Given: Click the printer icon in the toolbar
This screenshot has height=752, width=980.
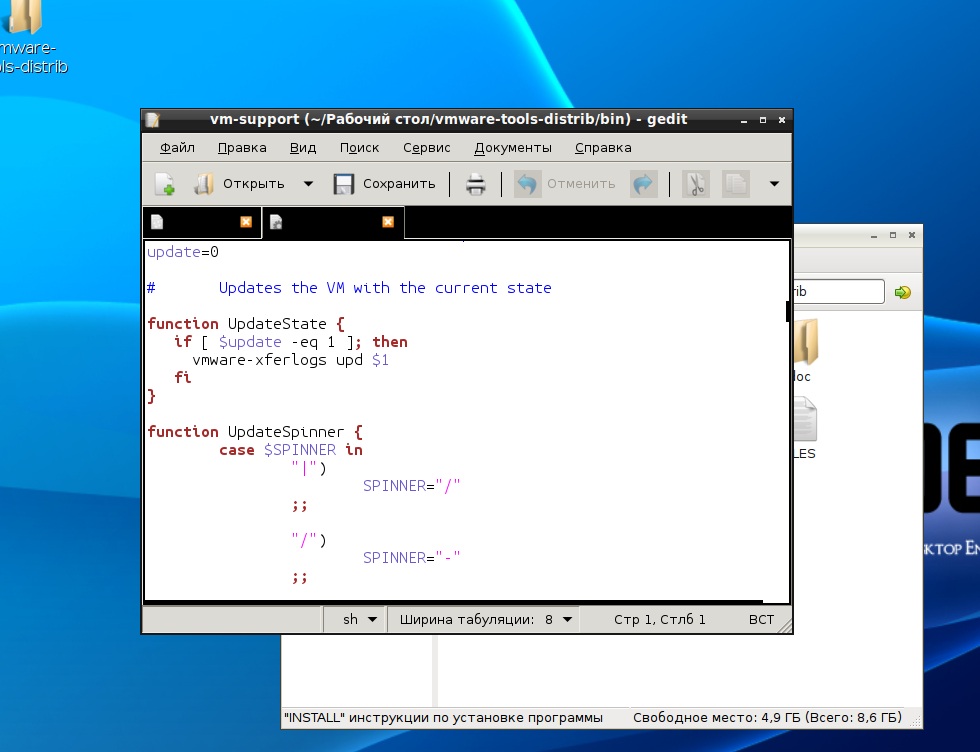Looking at the screenshot, I should [476, 184].
